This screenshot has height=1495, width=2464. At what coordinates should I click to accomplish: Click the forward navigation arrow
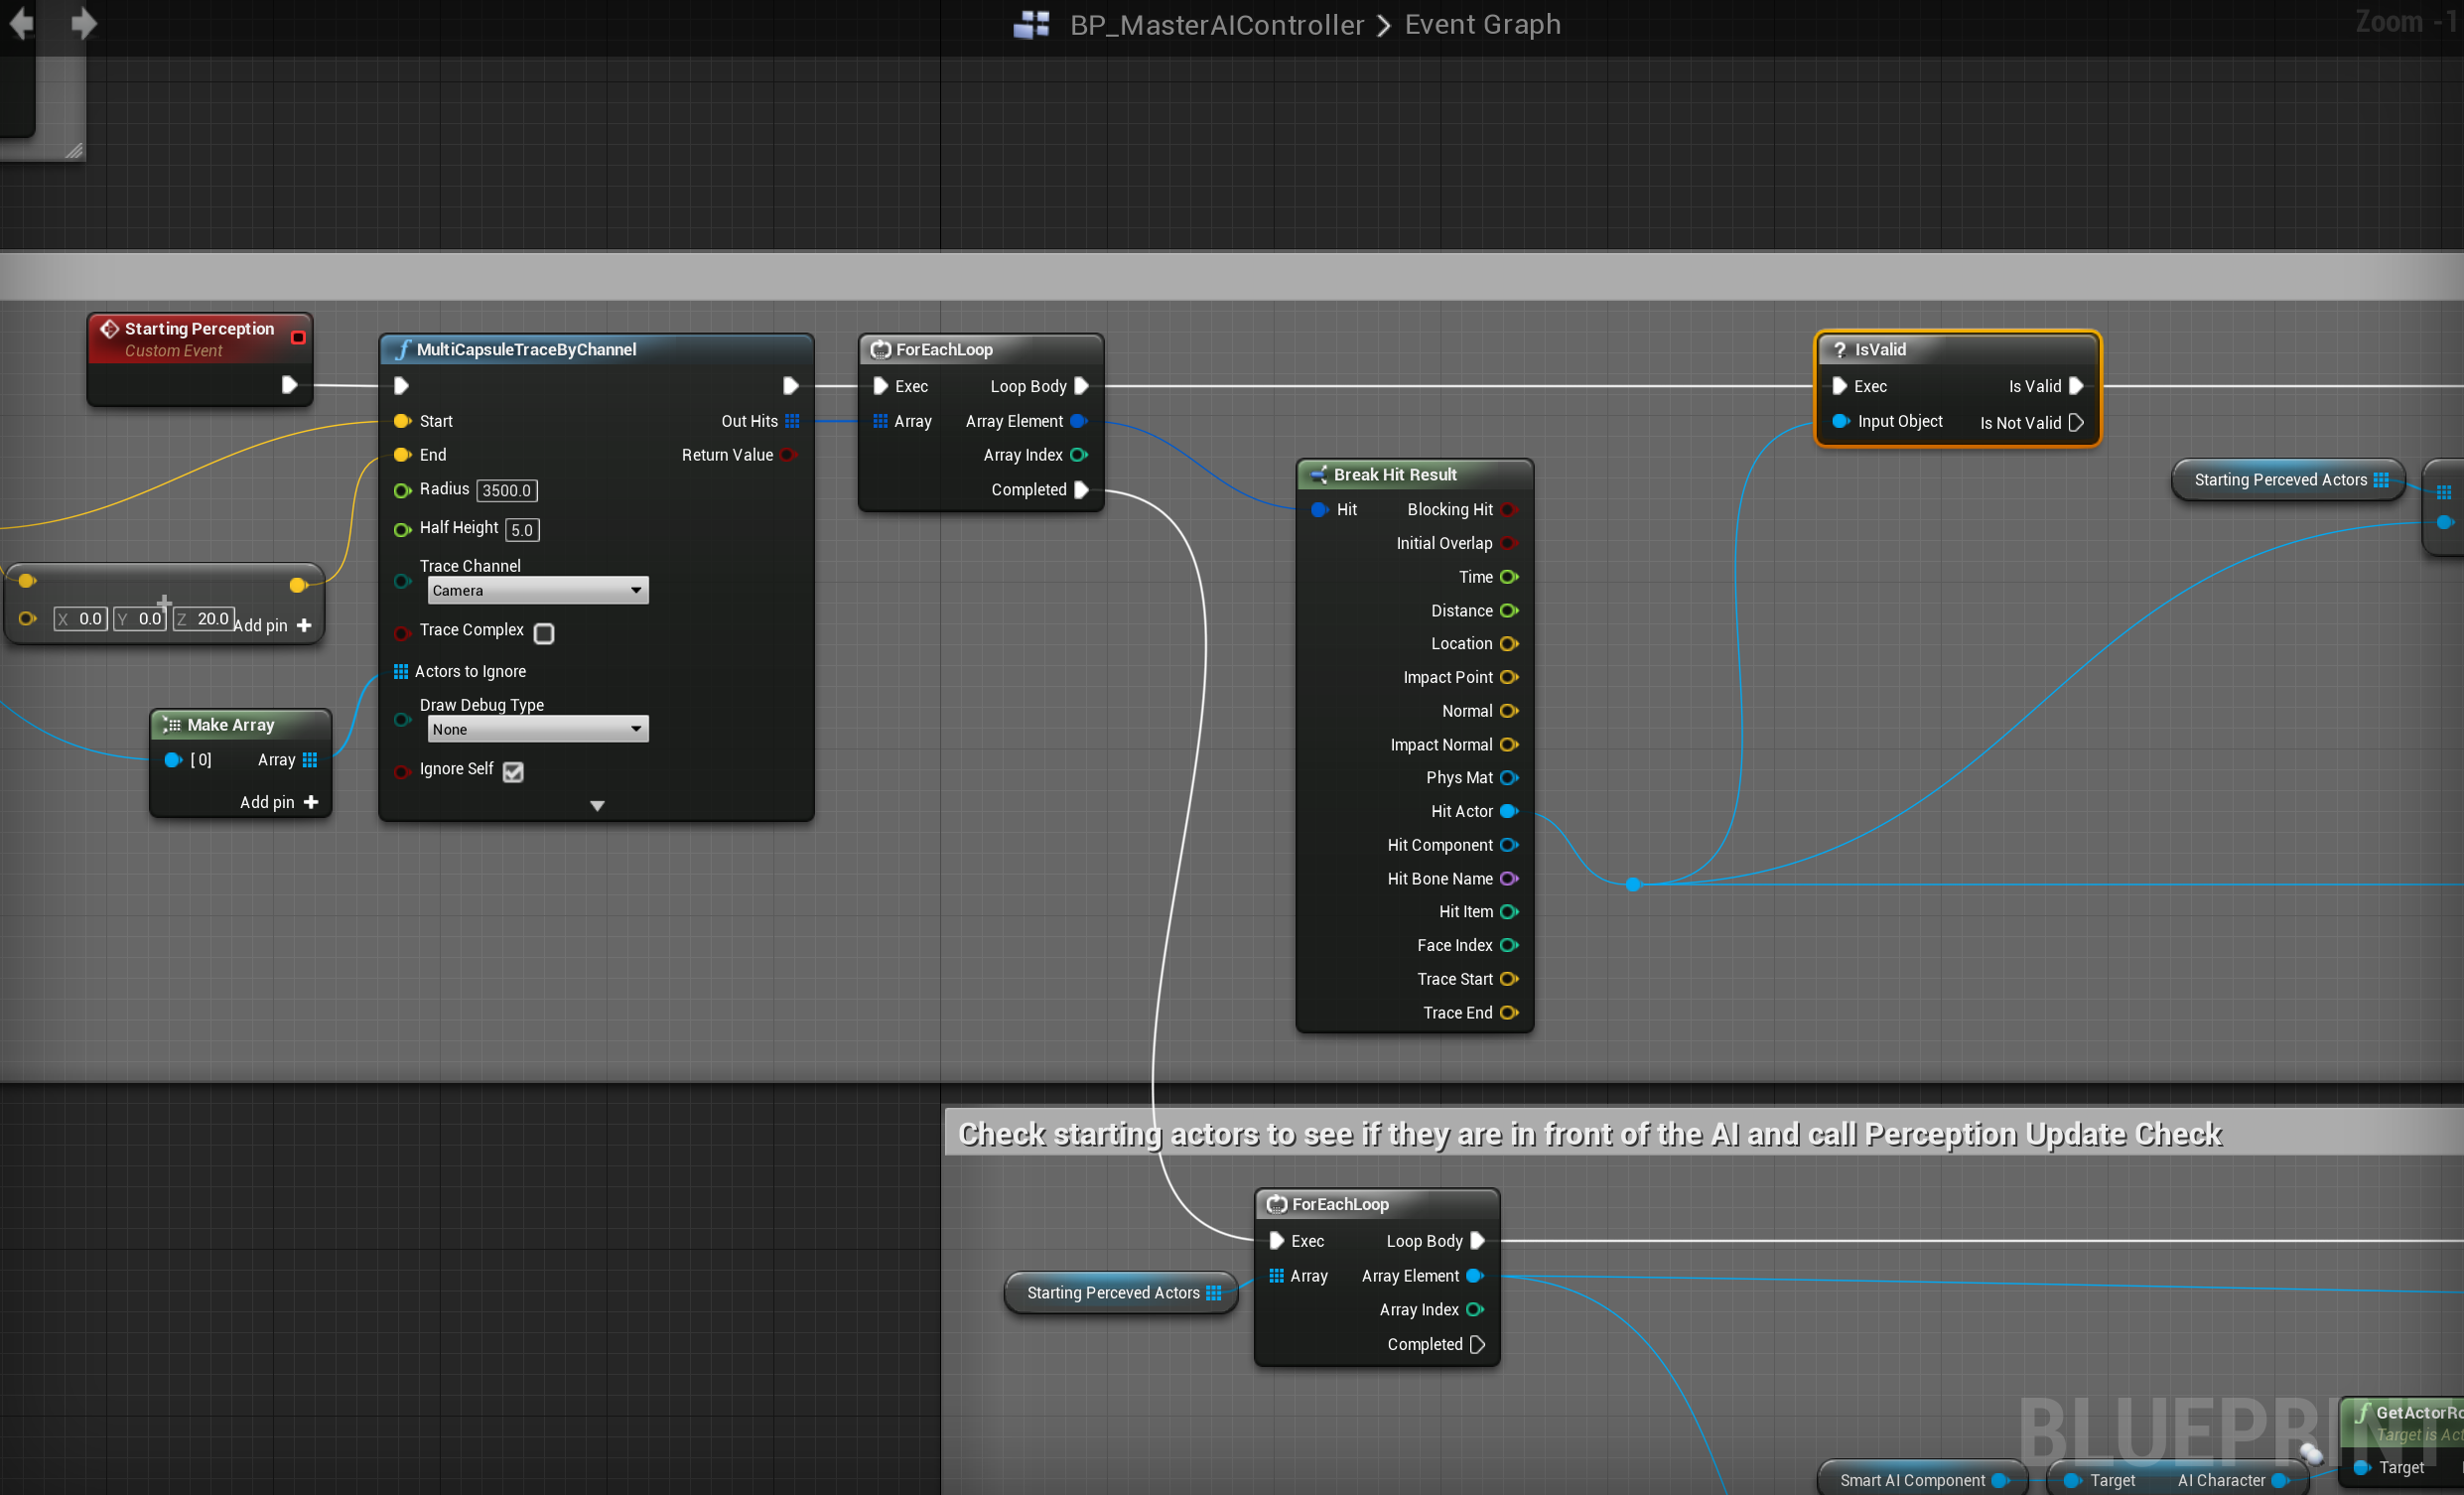pyautogui.click(x=84, y=22)
